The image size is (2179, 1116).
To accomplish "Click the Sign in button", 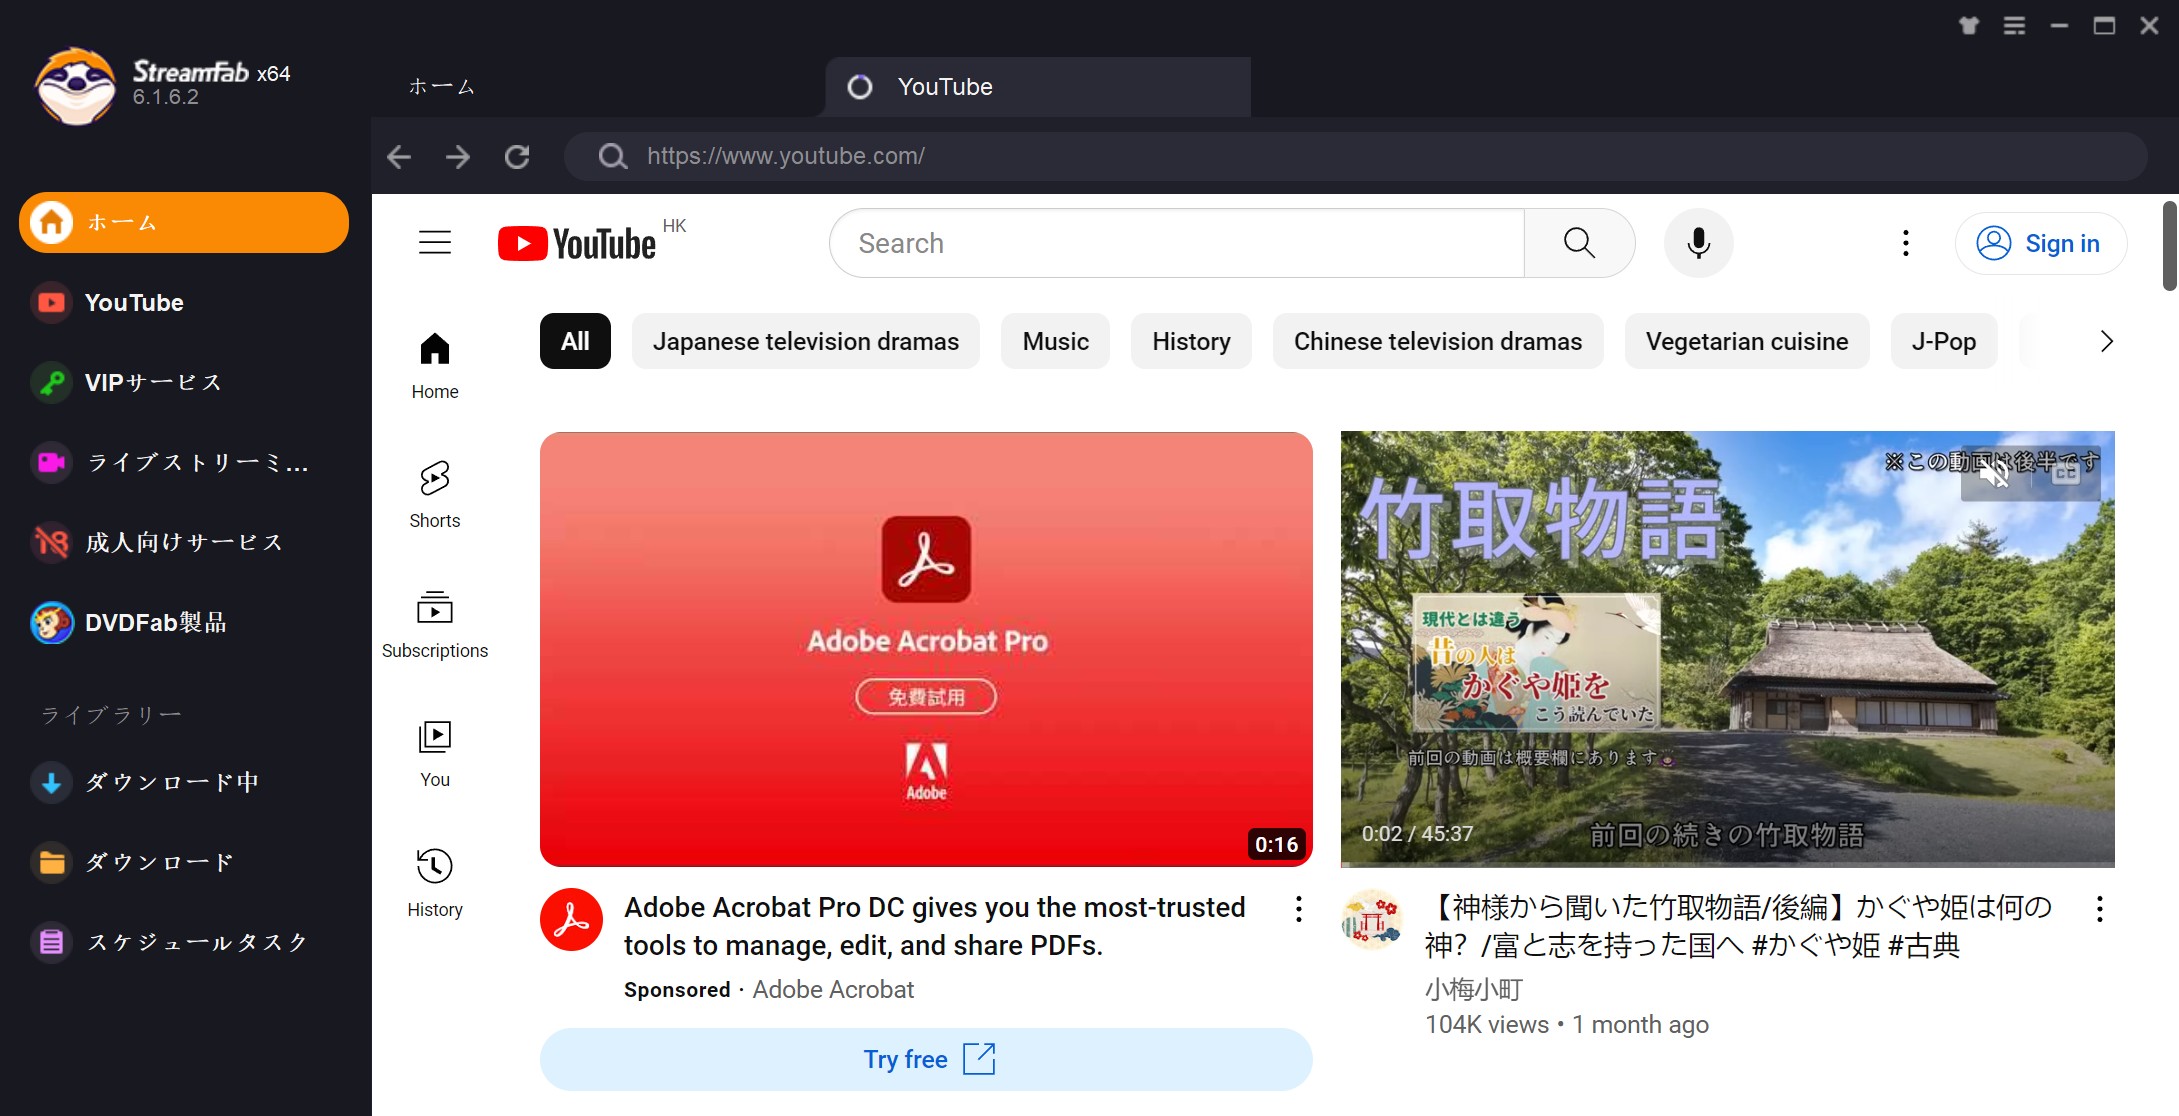I will coord(2040,243).
